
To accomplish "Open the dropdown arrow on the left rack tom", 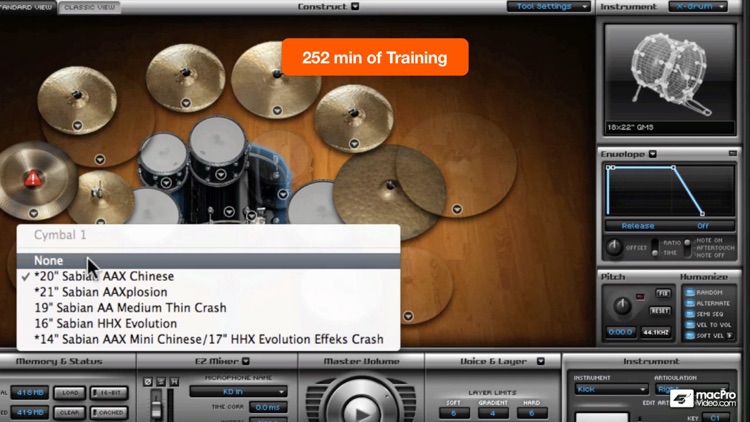I will pos(166,182).
